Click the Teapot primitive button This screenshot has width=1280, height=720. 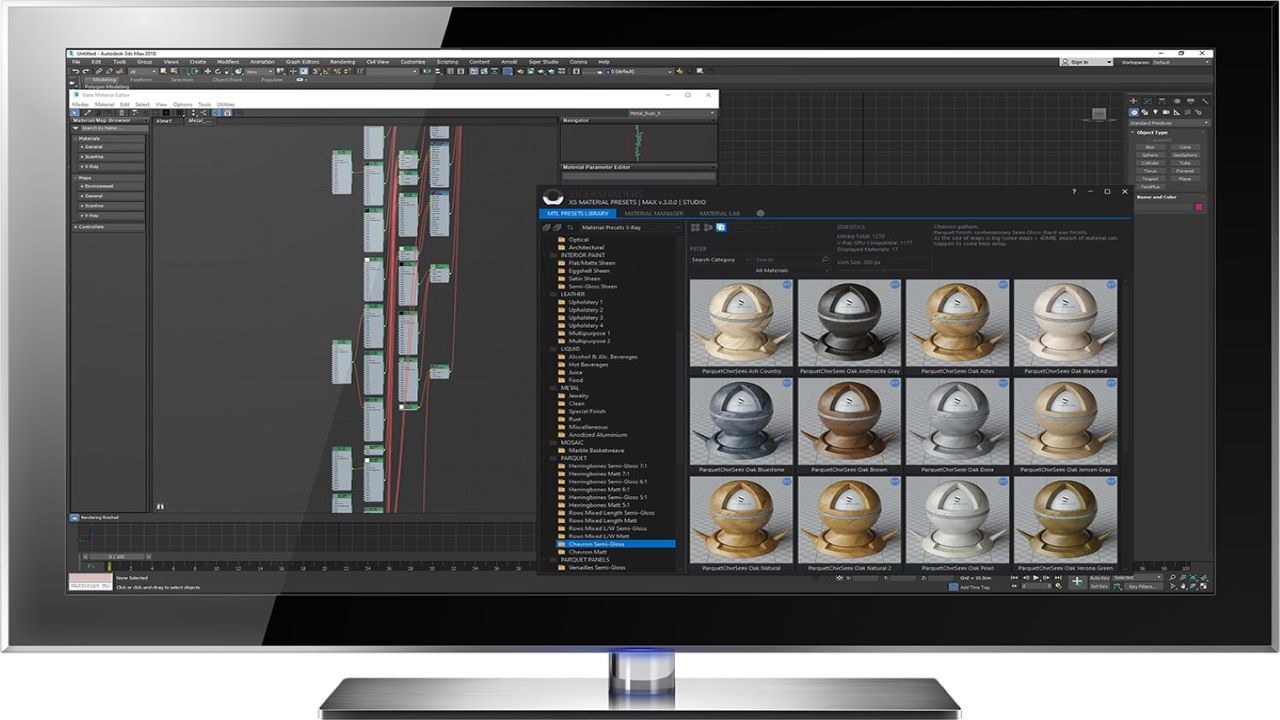pos(1150,179)
